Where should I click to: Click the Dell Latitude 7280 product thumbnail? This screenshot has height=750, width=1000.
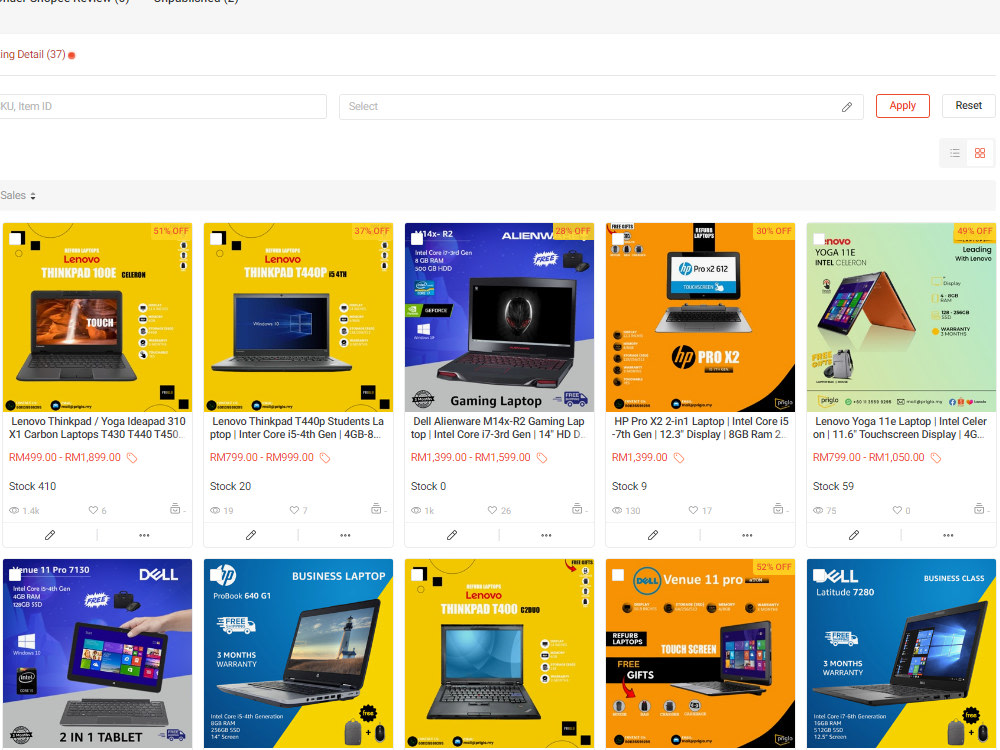(901, 653)
